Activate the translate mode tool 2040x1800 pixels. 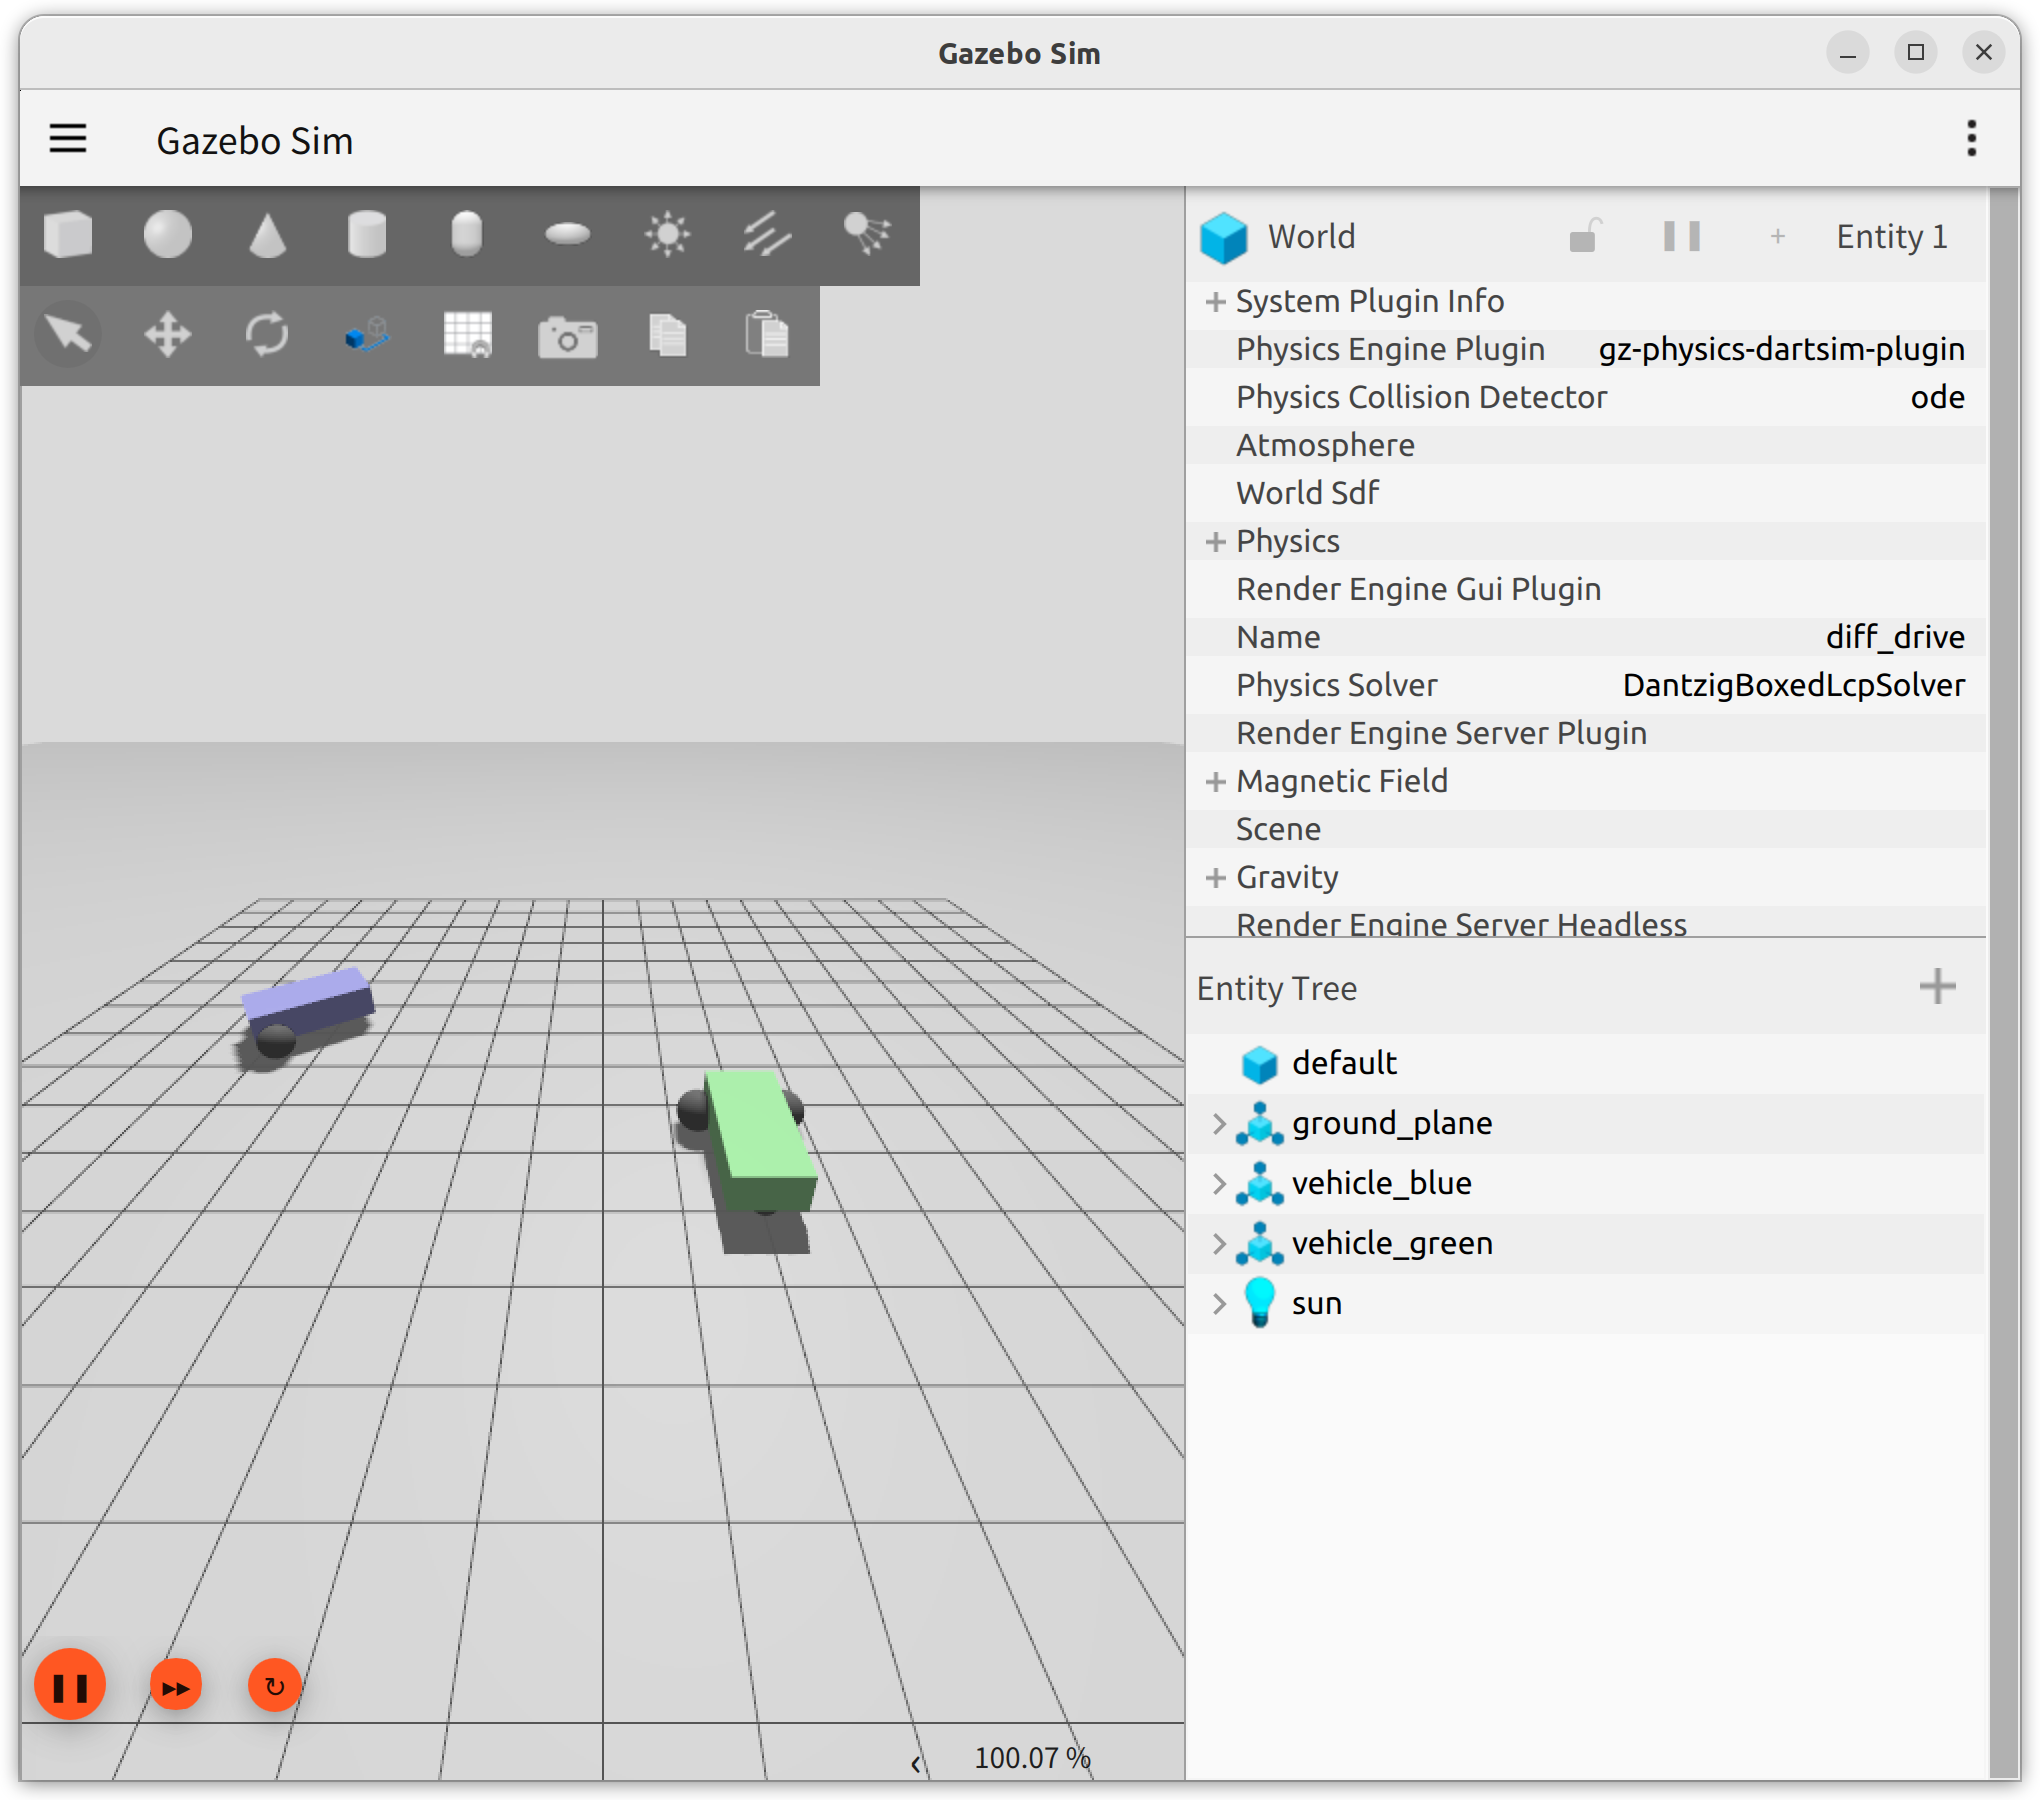click(x=167, y=335)
